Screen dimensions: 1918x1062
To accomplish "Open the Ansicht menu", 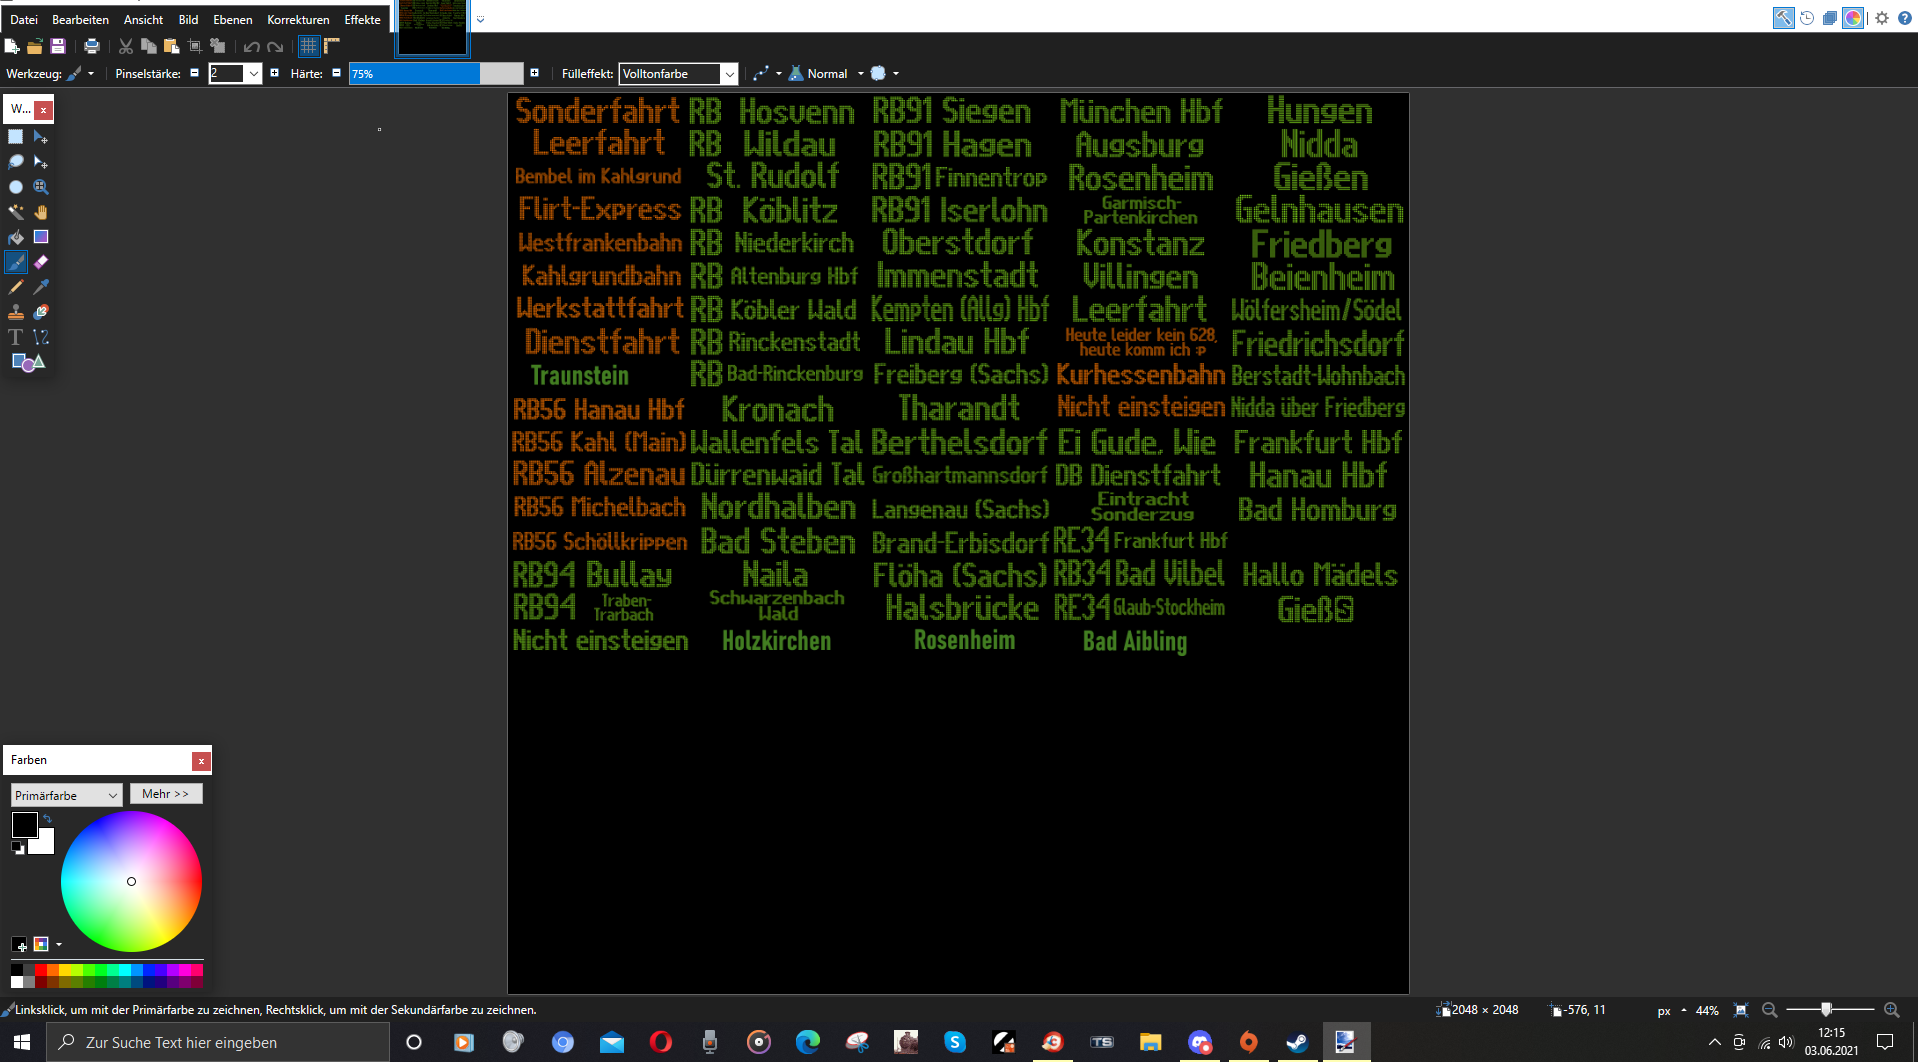I will pos(143,19).
